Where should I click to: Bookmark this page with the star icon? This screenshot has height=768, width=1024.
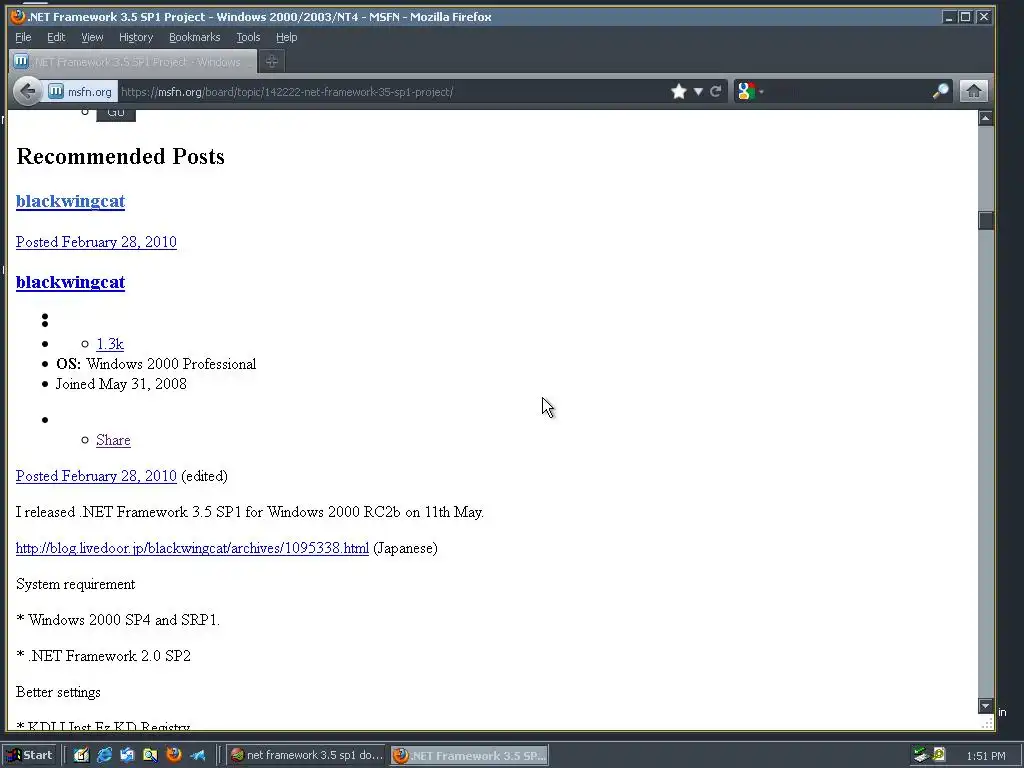pos(679,91)
